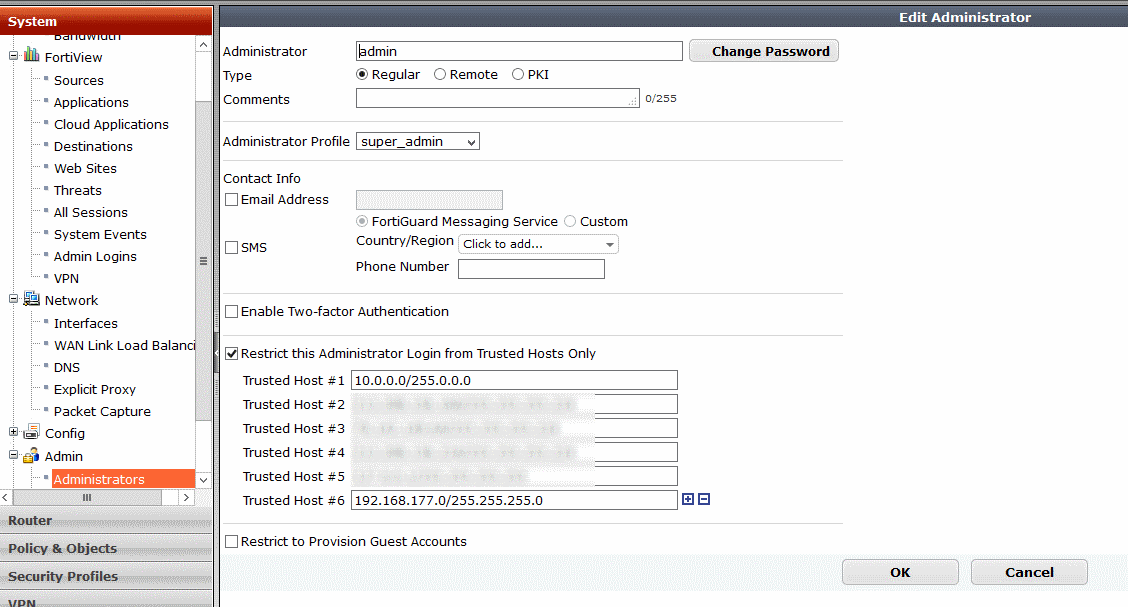Image resolution: width=1128 pixels, height=607 pixels.
Task: Enable Two-factor Authentication checkbox
Action: pos(232,312)
